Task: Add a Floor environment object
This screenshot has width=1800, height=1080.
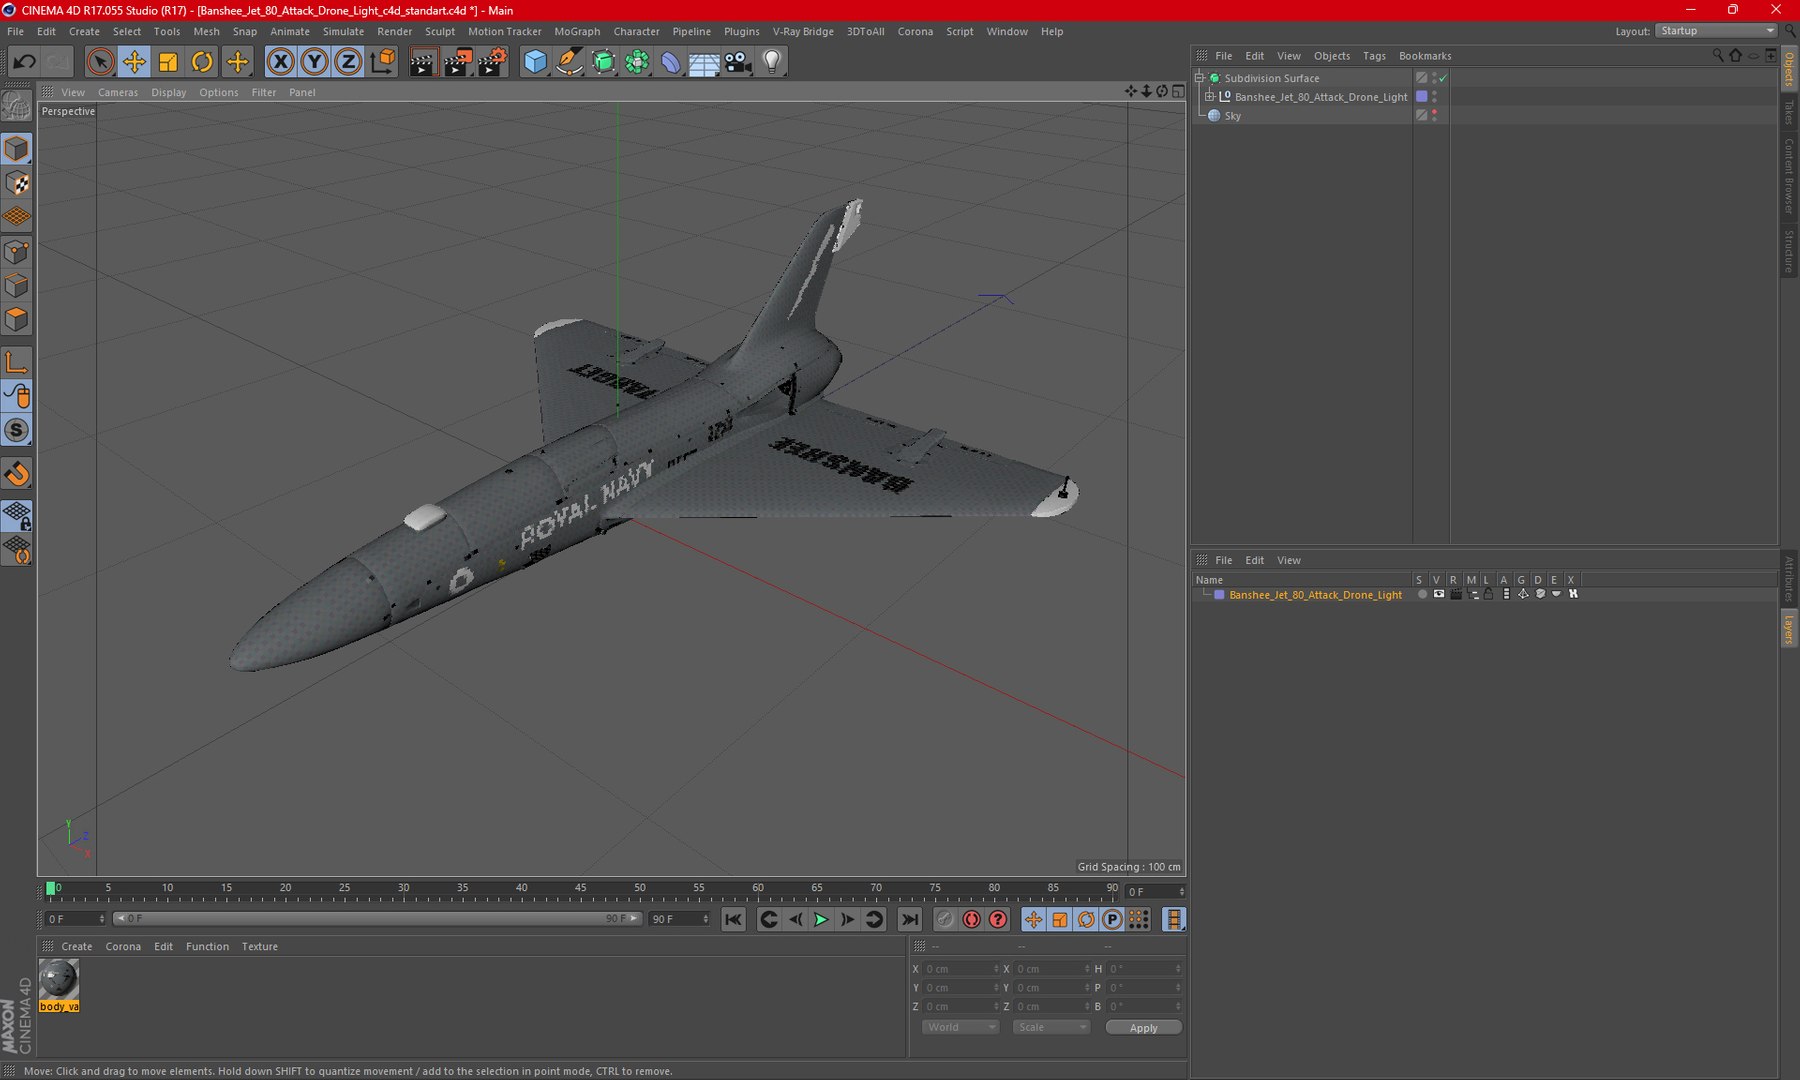Action: point(704,62)
